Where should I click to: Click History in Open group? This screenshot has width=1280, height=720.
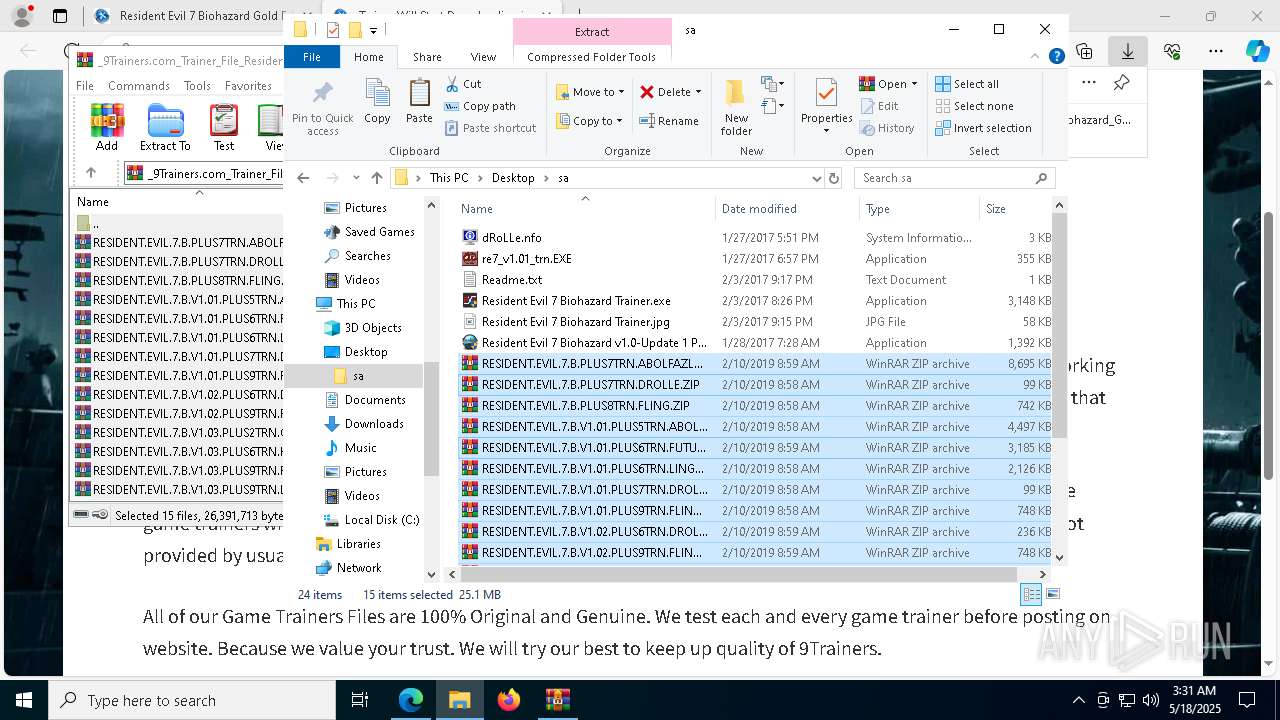pyautogui.click(x=887, y=128)
